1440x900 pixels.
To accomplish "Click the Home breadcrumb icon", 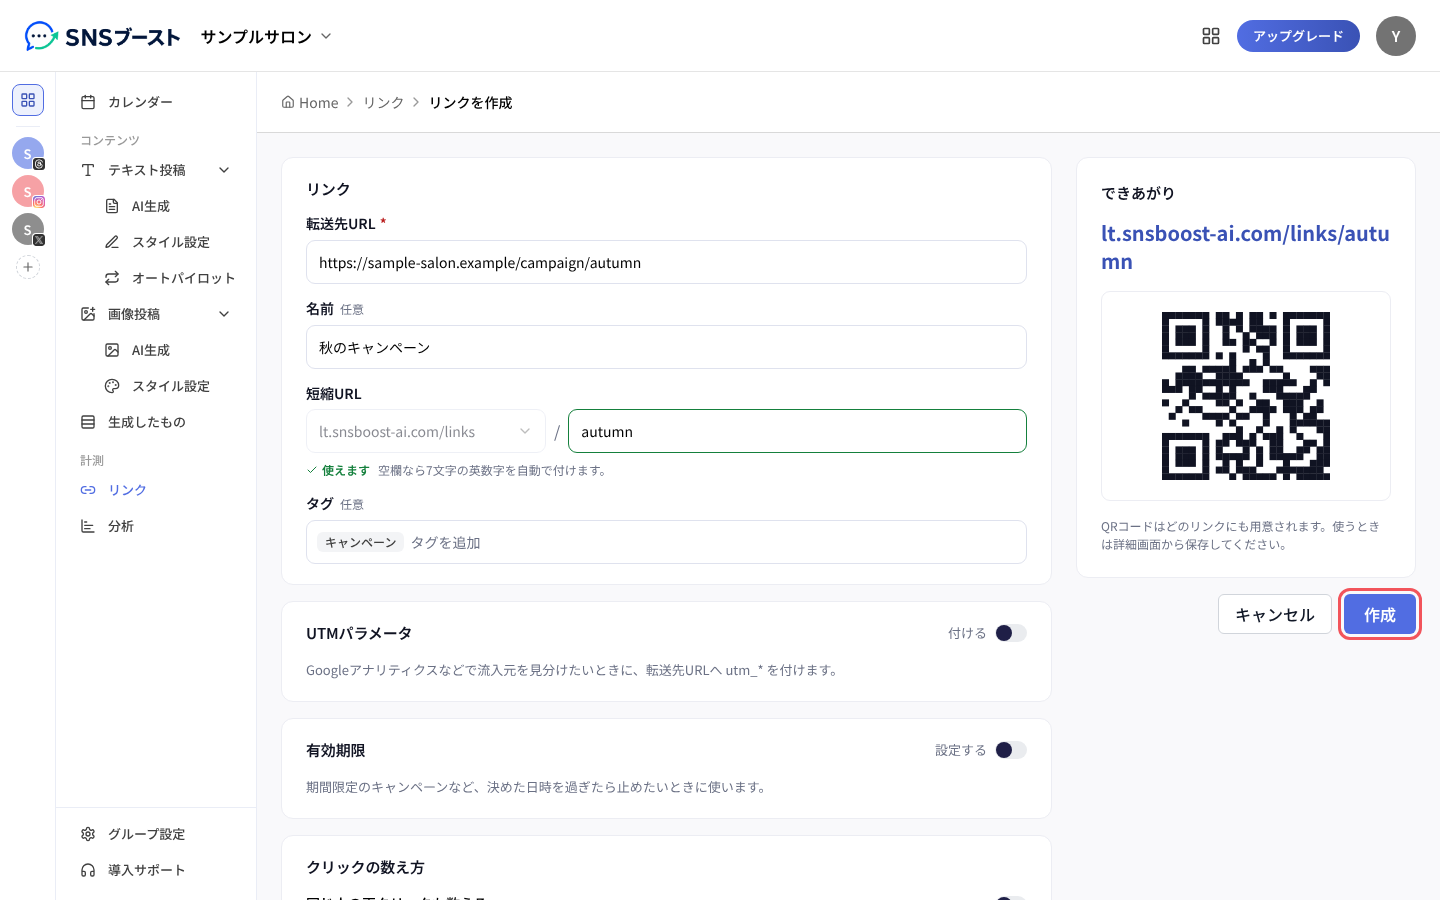I will click(x=288, y=102).
